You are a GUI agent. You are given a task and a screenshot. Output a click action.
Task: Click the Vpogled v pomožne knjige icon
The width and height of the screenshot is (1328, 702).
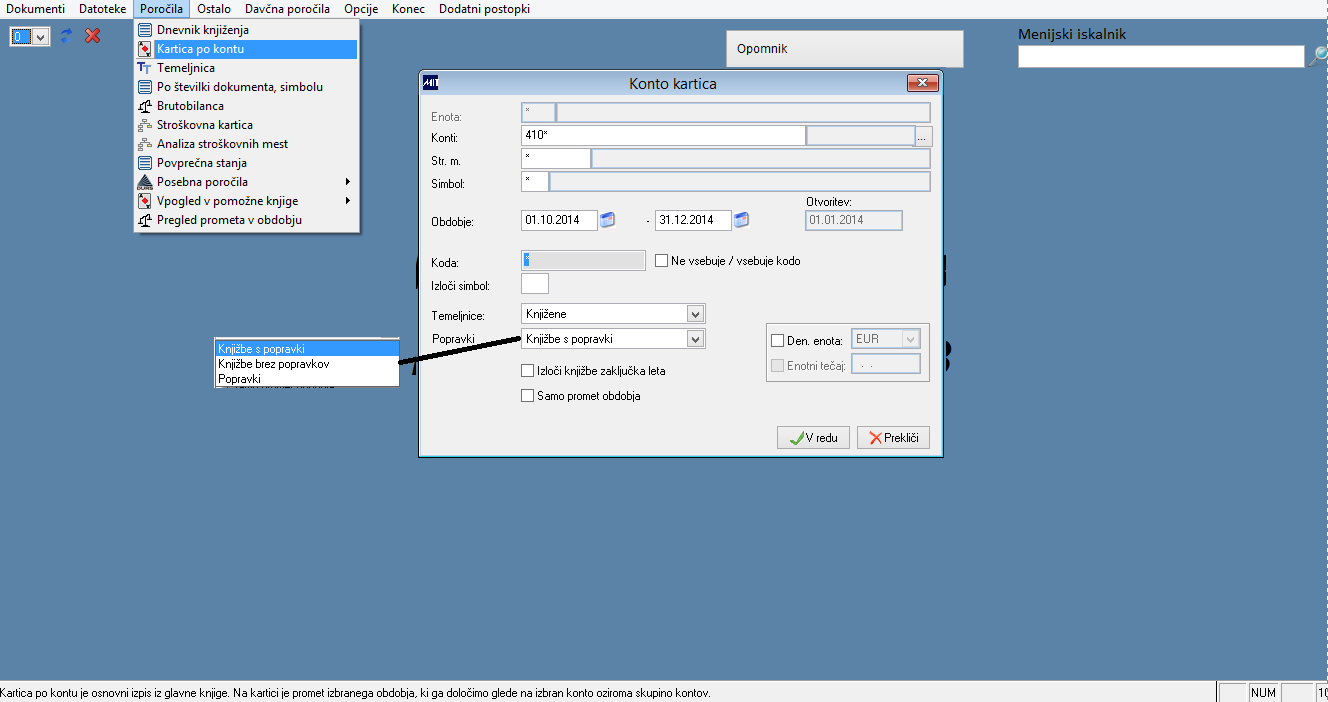145,201
